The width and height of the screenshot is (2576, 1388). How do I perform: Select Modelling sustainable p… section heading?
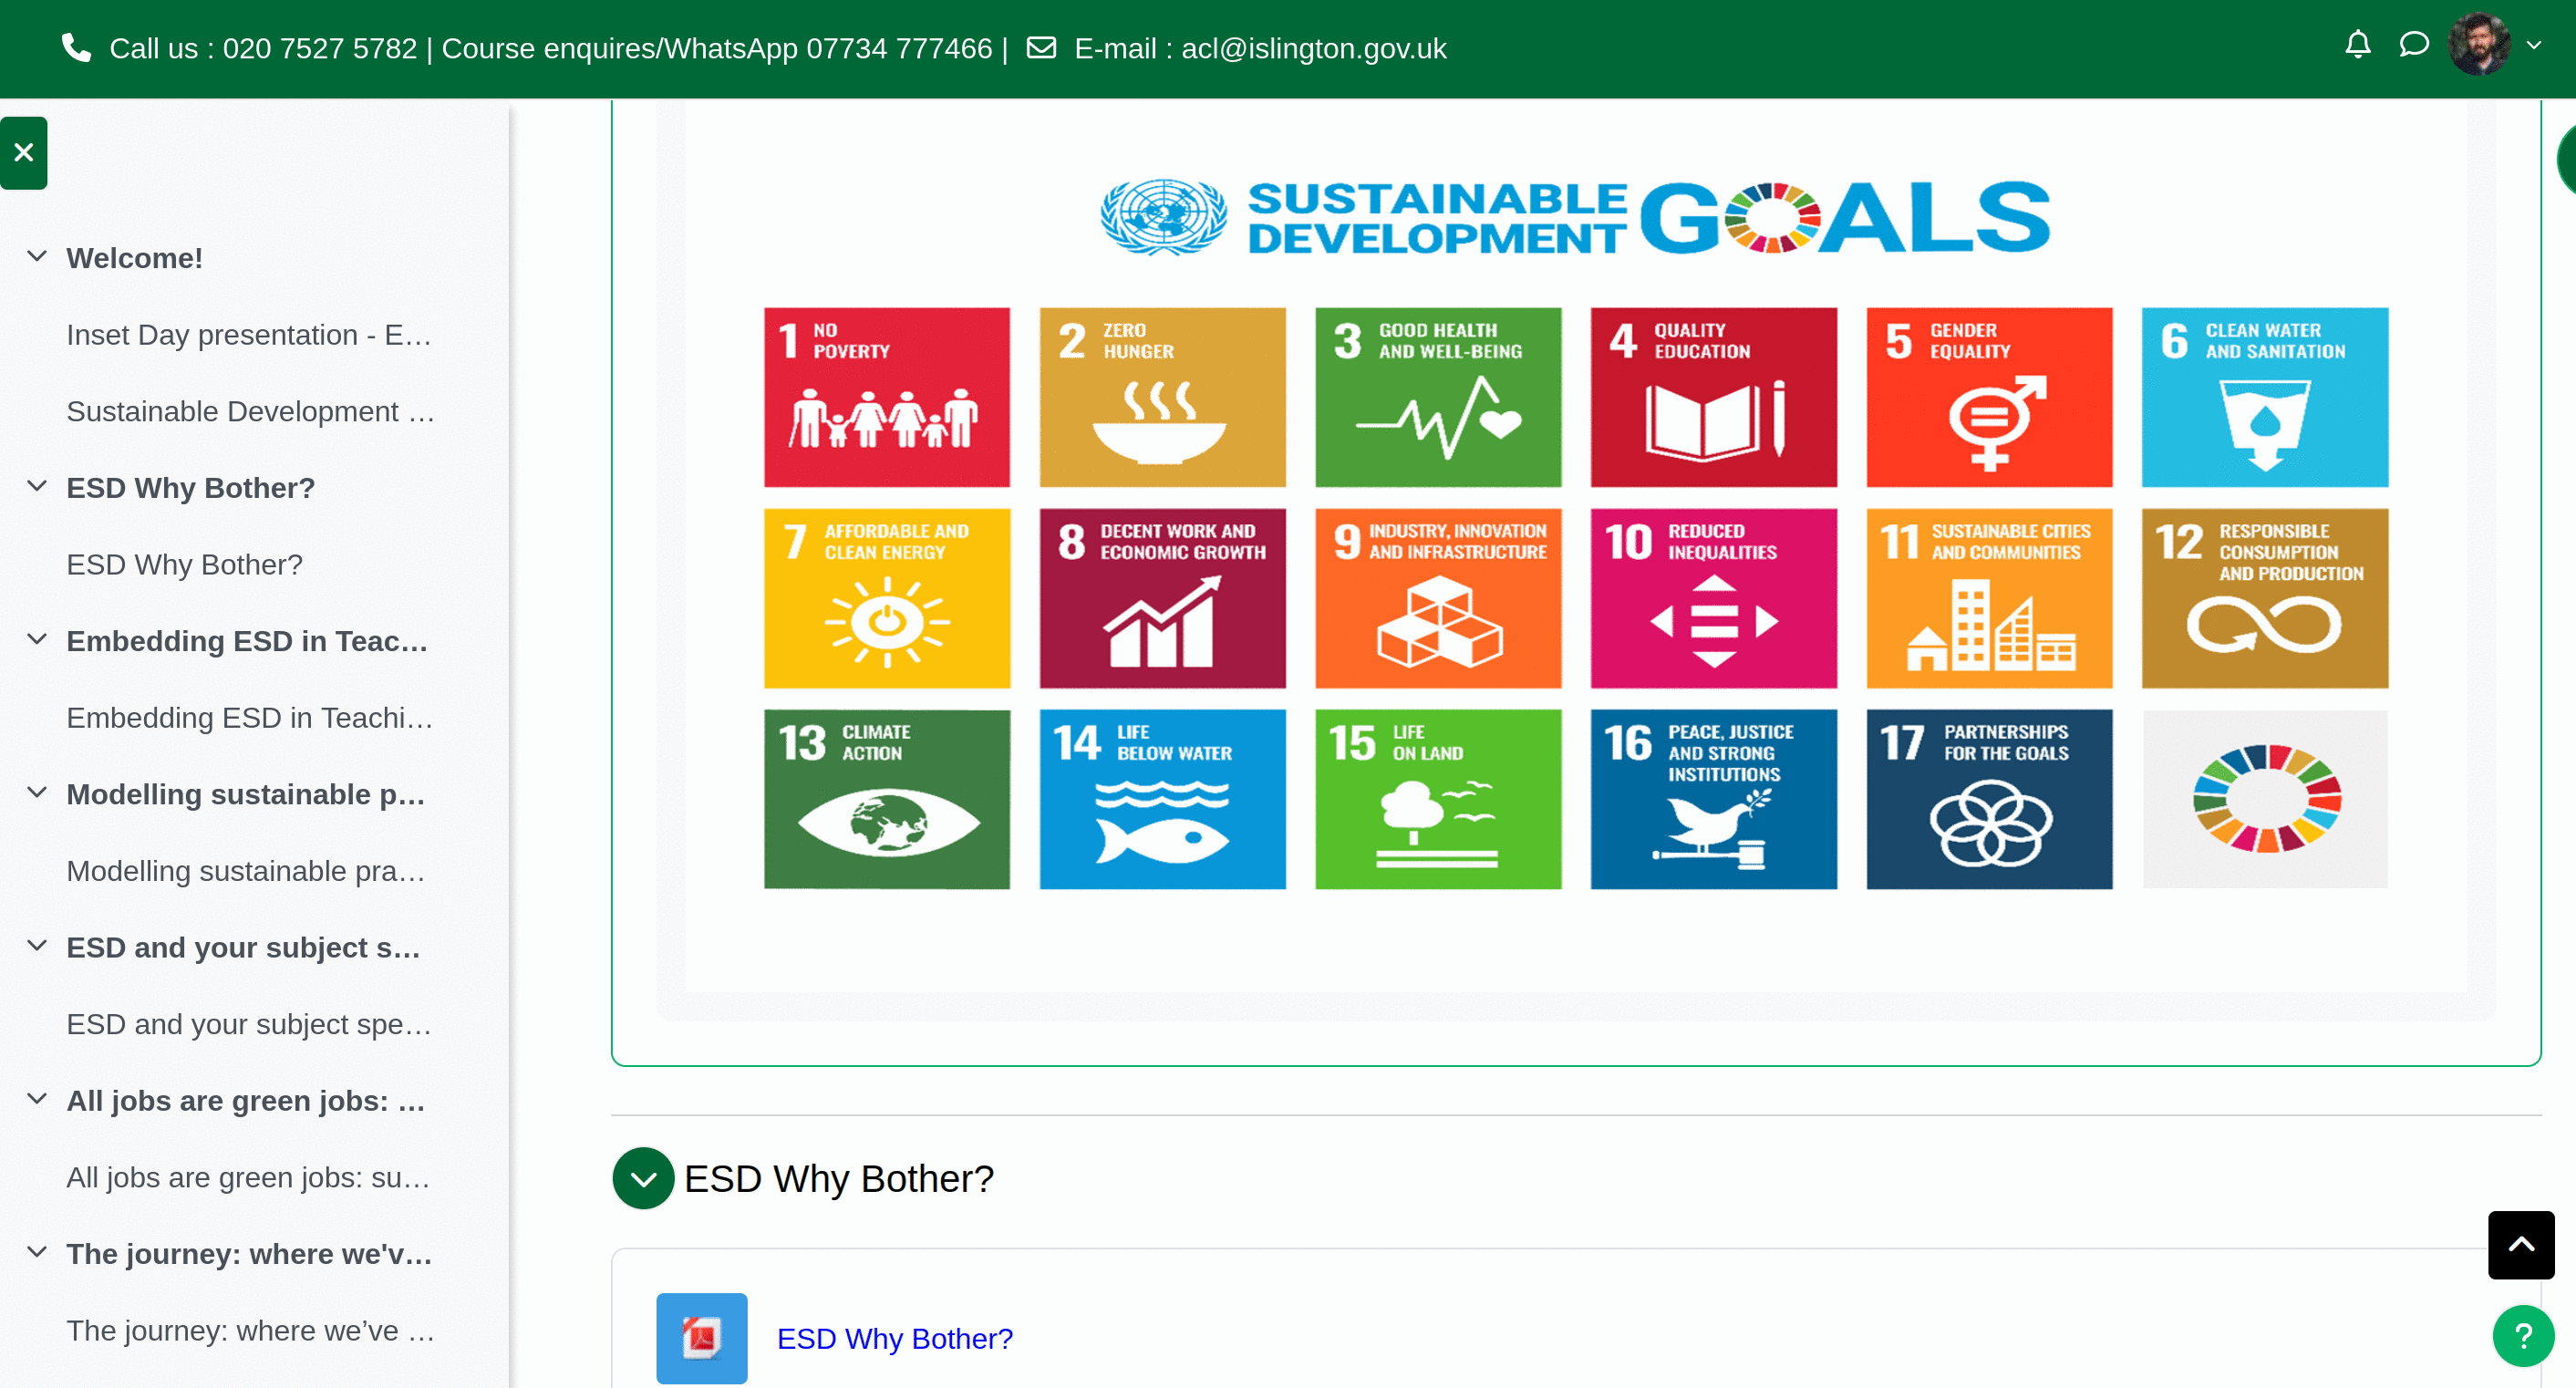tap(246, 795)
